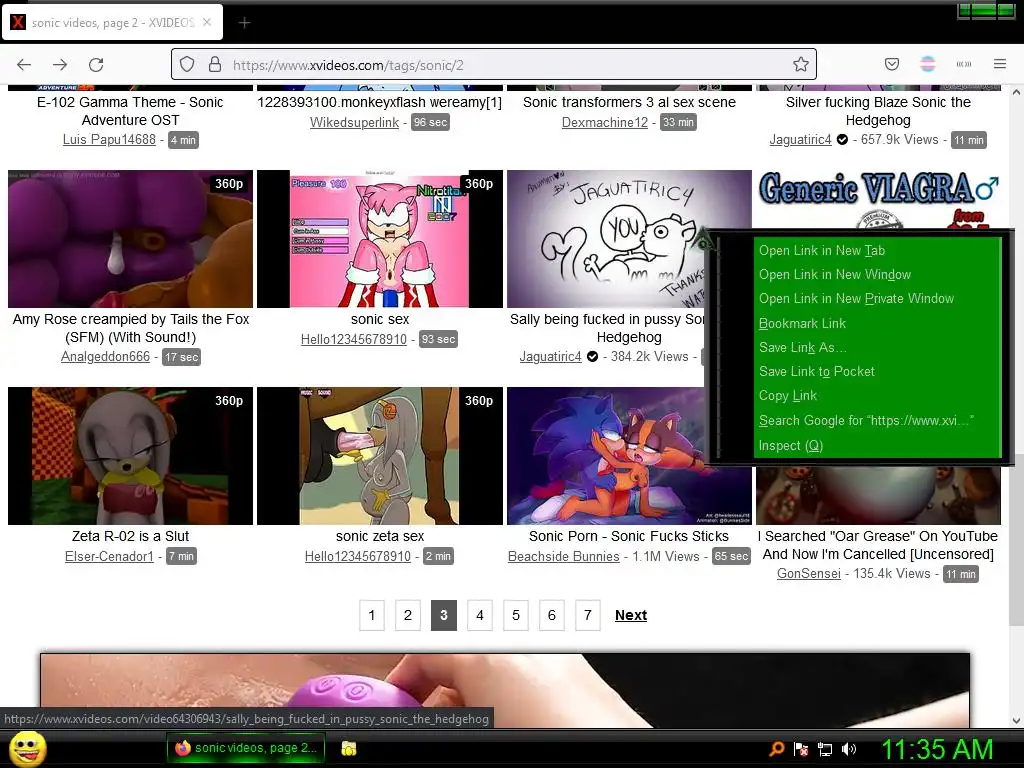Select Bookmark Link from context menu
This screenshot has width=1024, height=768.
[802, 323]
